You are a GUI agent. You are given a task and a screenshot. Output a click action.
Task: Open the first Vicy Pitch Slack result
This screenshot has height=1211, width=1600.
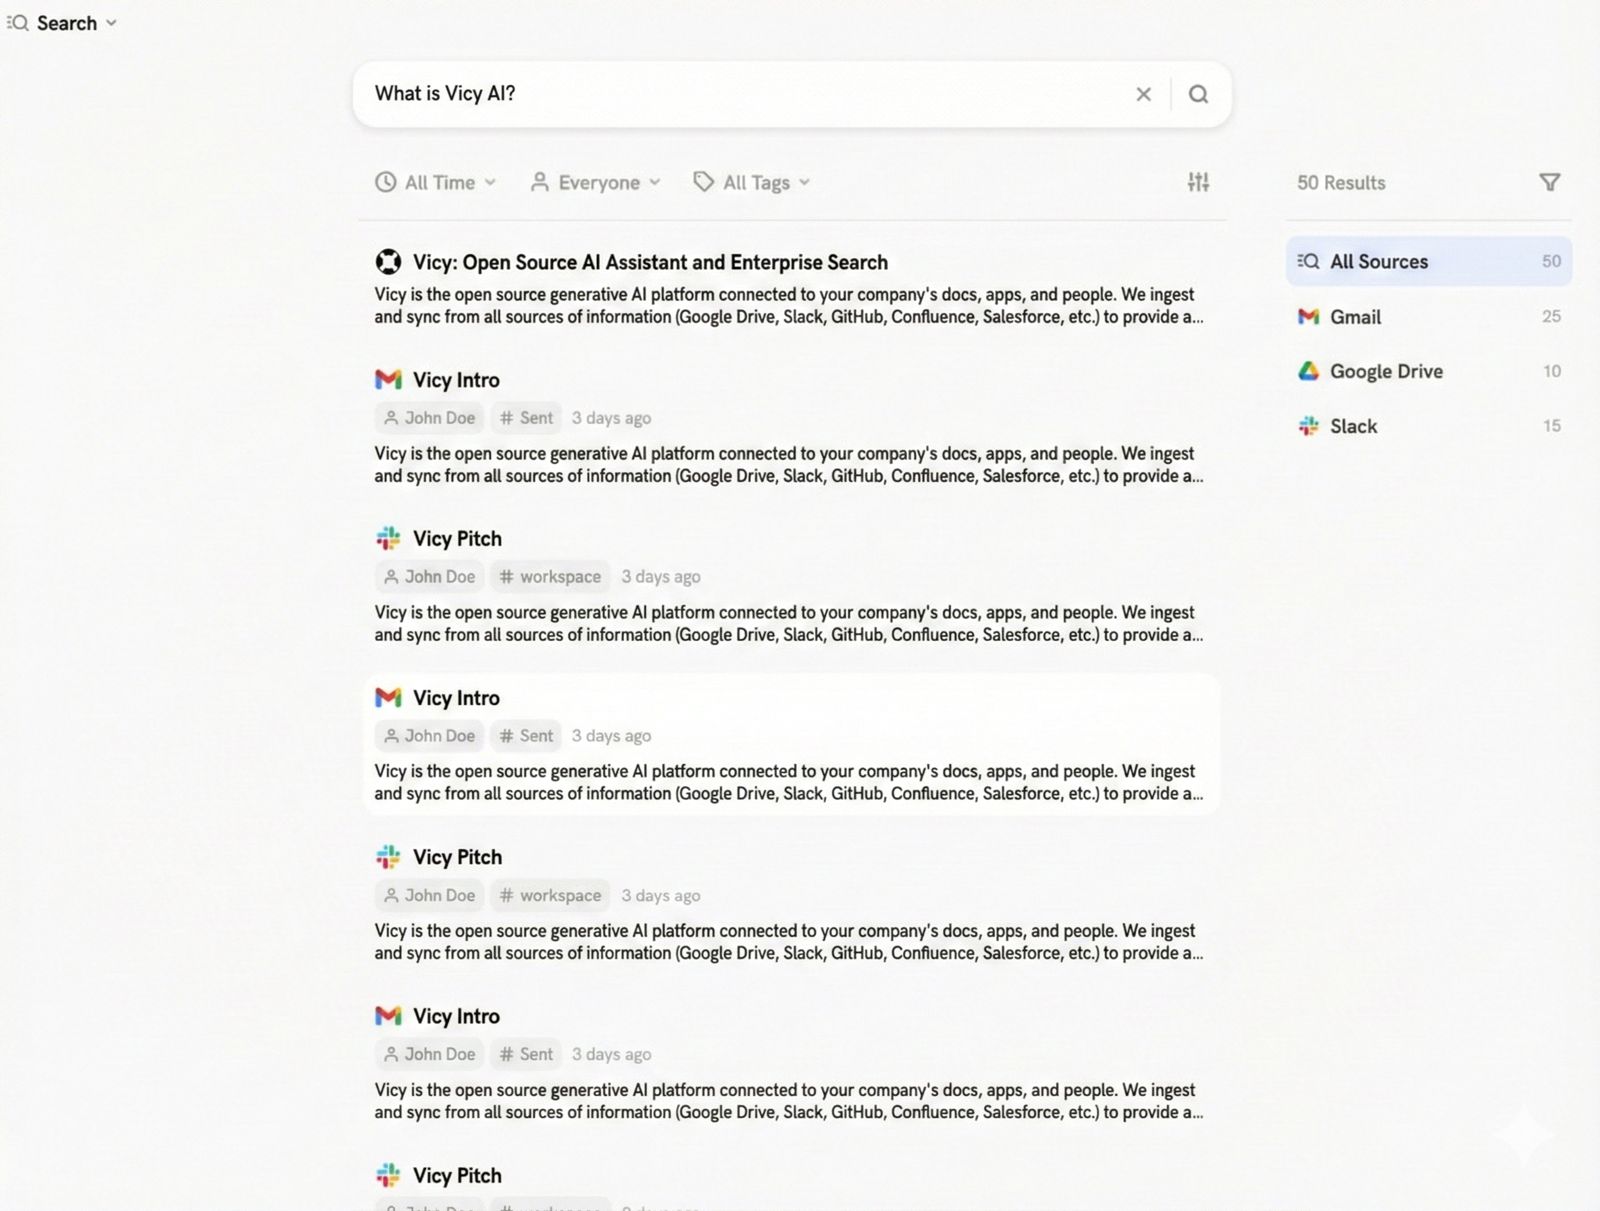457,539
